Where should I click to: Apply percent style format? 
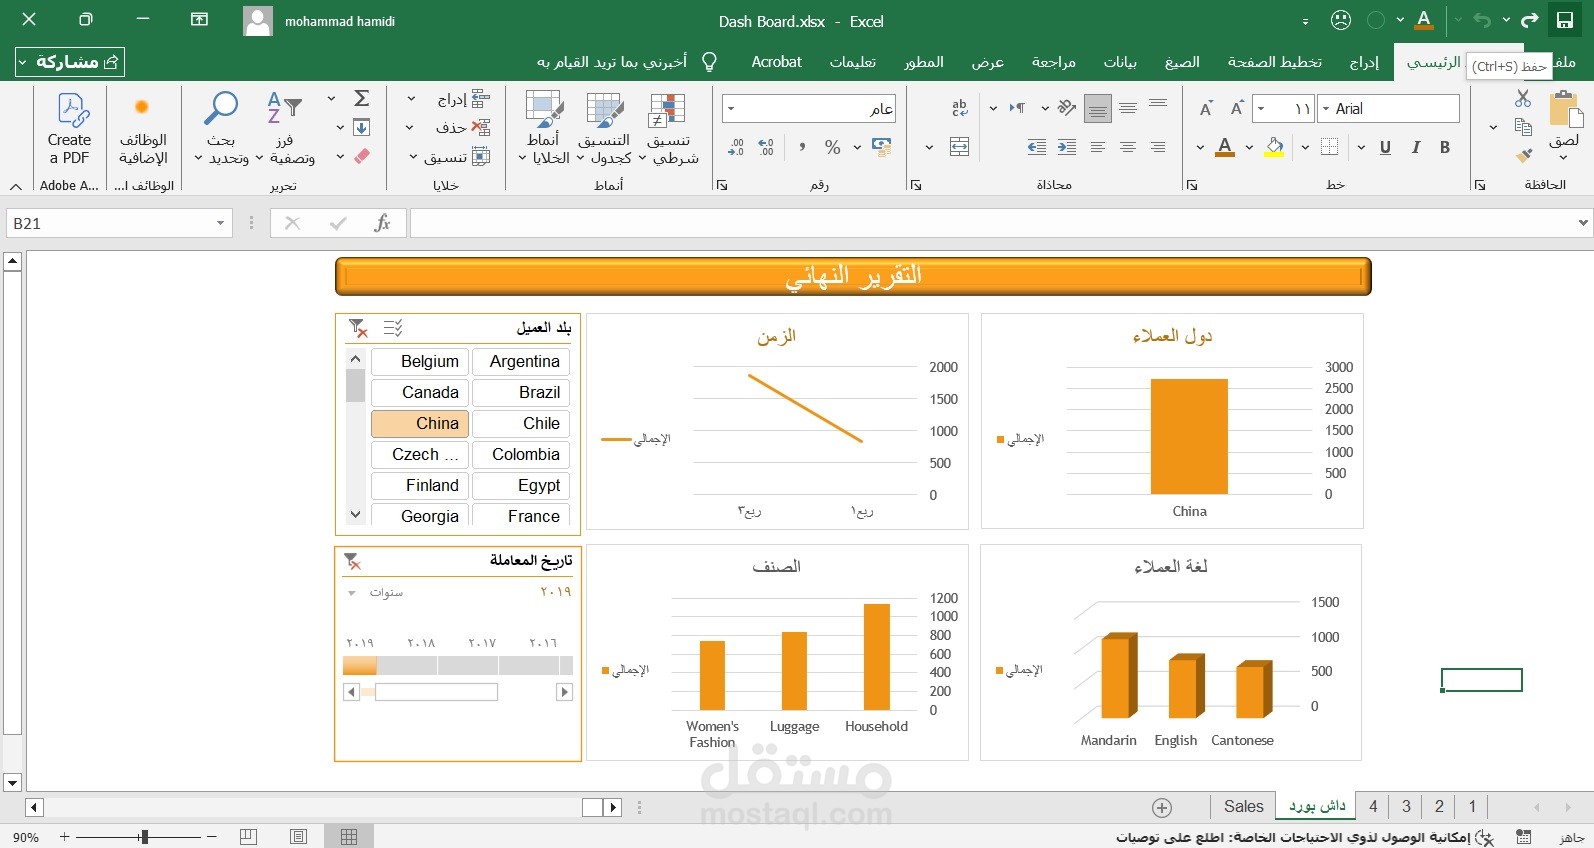tap(832, 148)
